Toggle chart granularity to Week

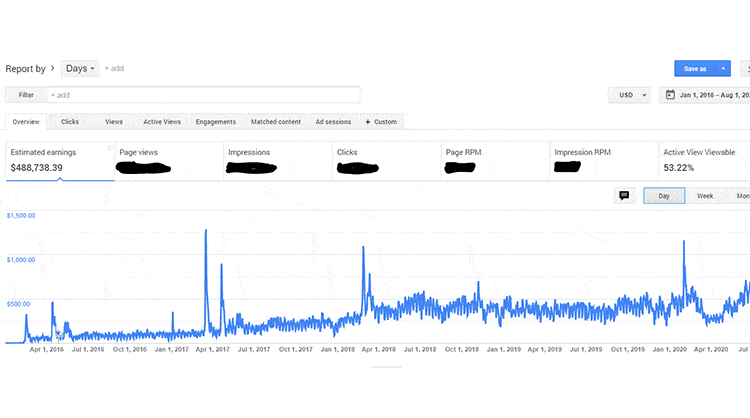coord(704,196)
